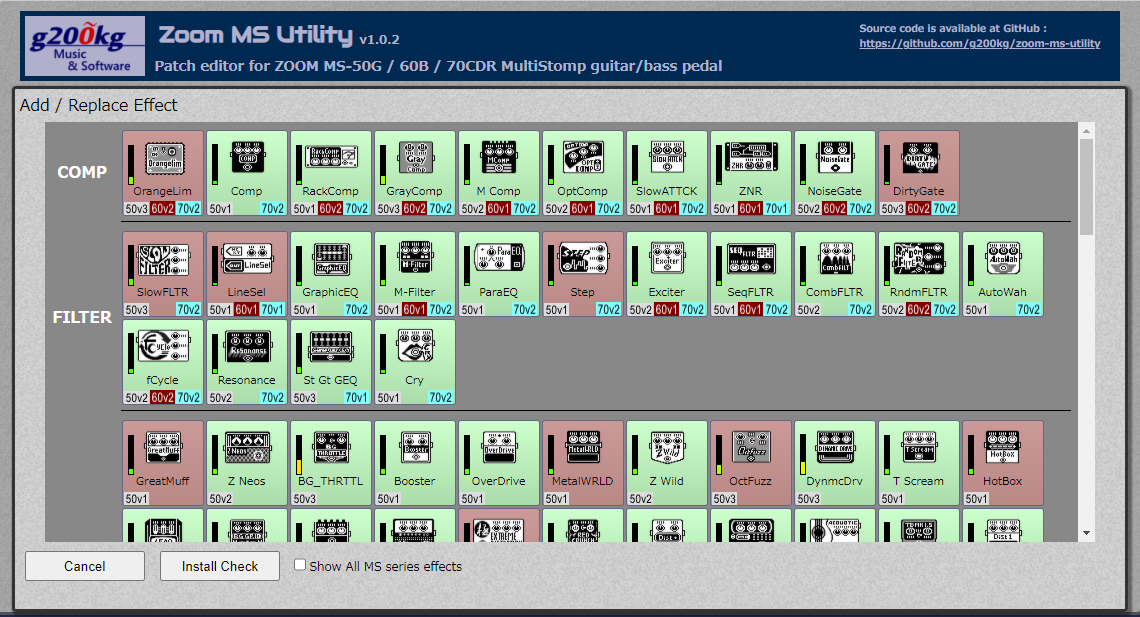Select the St Gt GEQ effect

331,362
